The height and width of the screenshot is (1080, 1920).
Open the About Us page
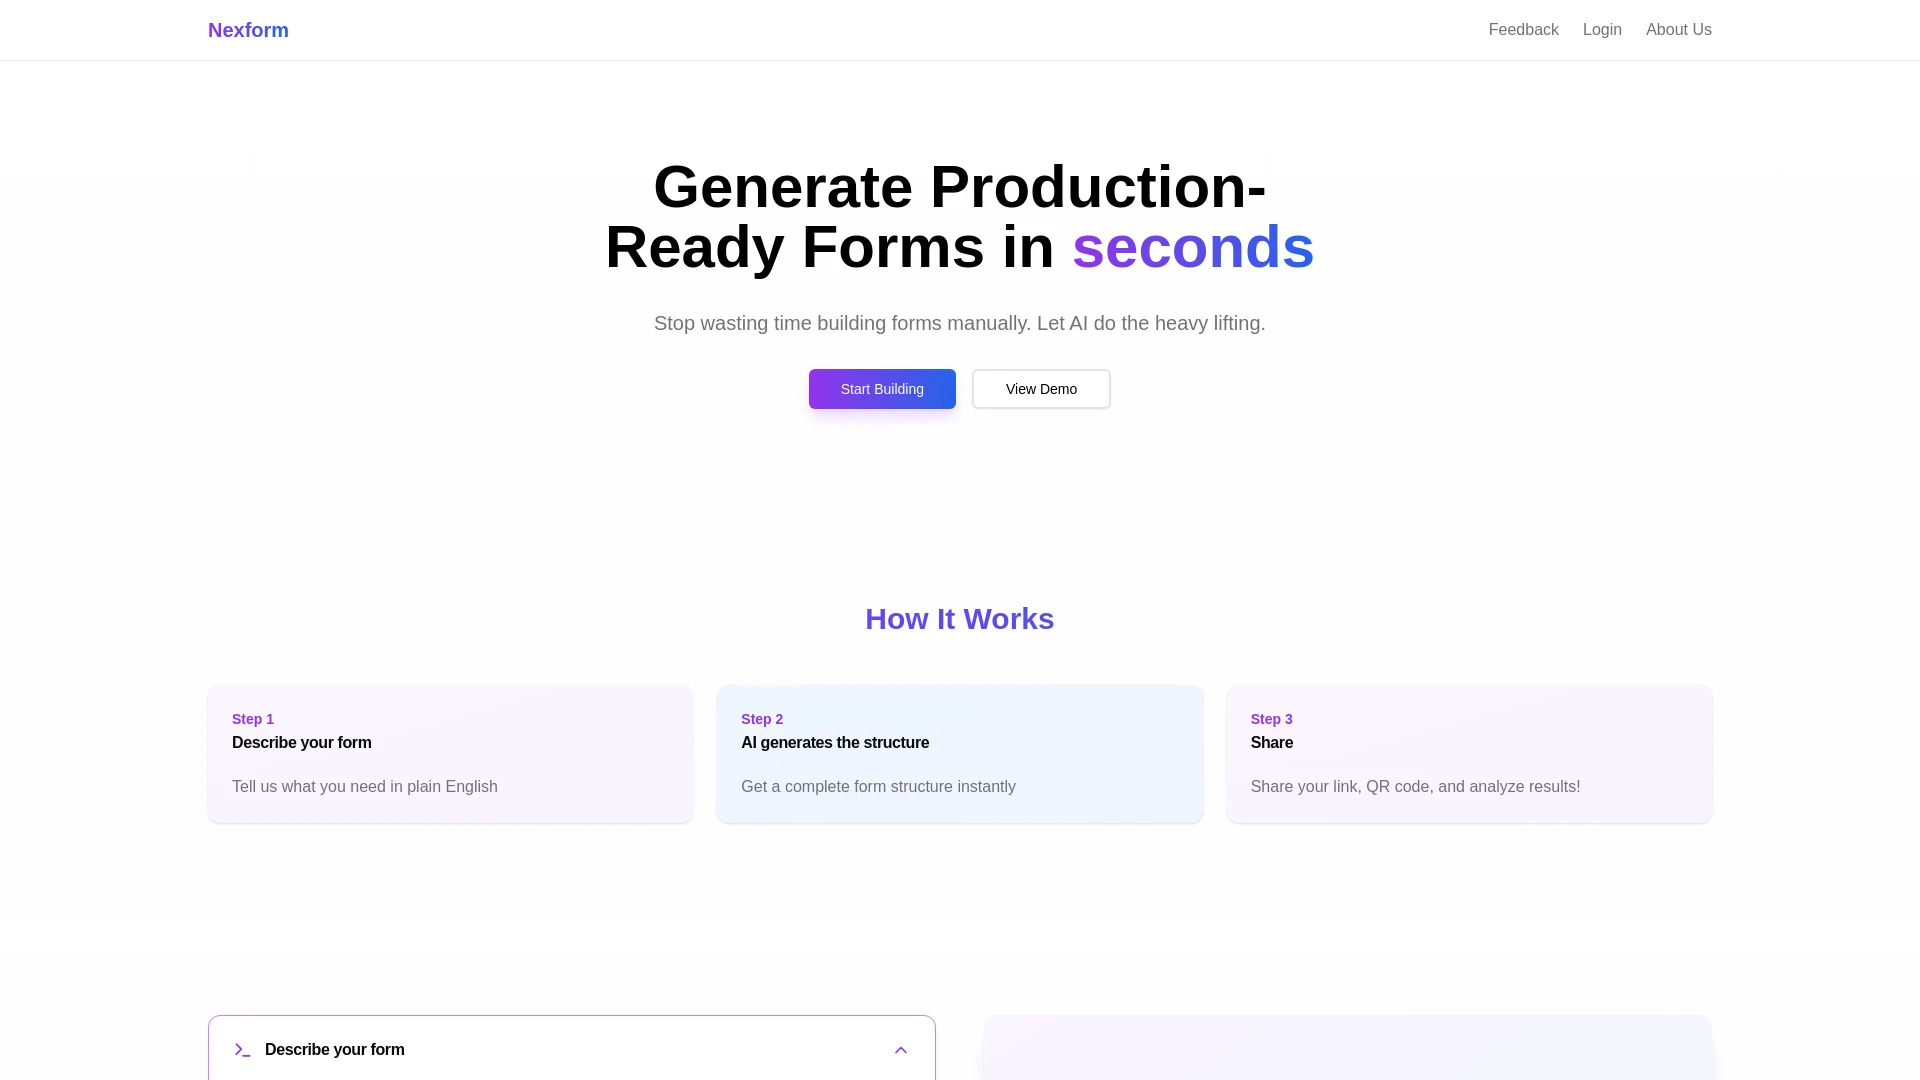(1678, 29)
